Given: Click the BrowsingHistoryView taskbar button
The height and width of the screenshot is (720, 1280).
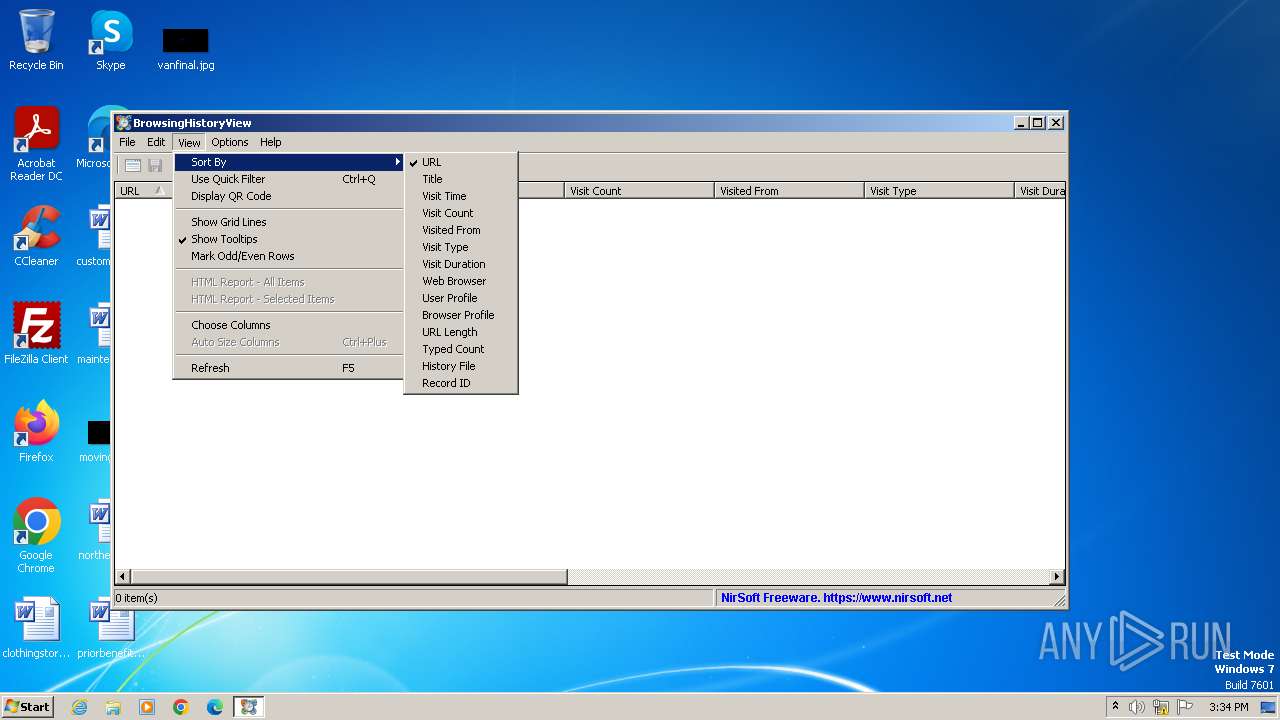Looking at the screenshot, I should coord(249,707).
